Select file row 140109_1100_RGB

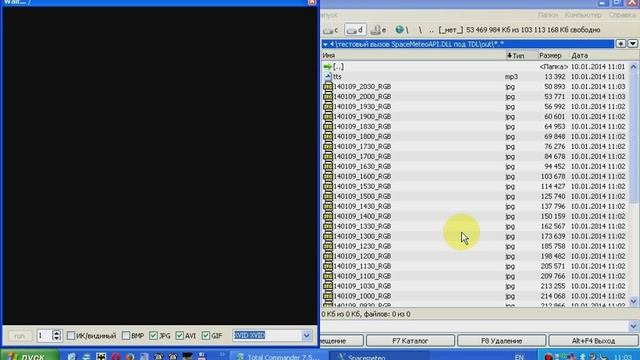[x=475, y=276]
